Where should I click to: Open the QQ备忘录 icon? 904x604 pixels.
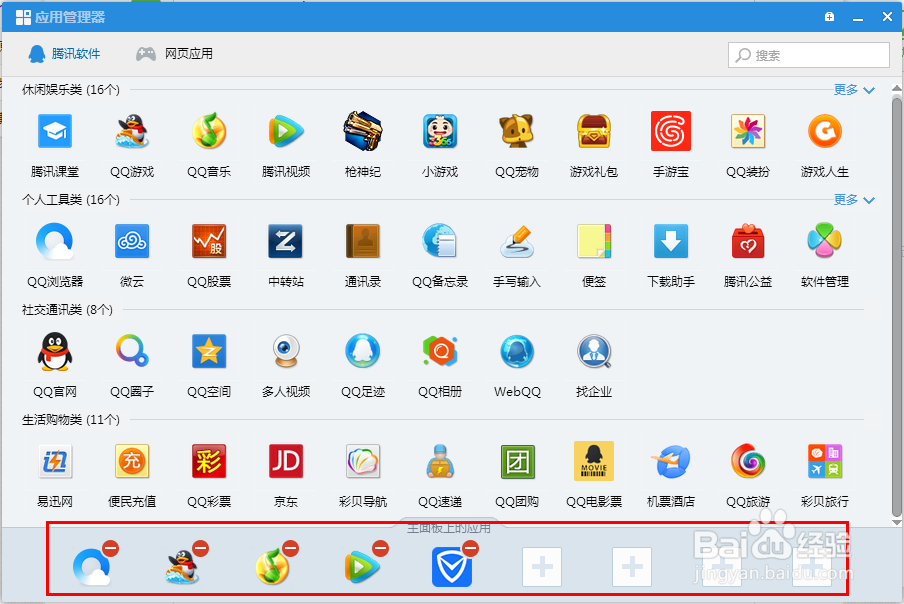pyautogui.click(x=440, y=241)
